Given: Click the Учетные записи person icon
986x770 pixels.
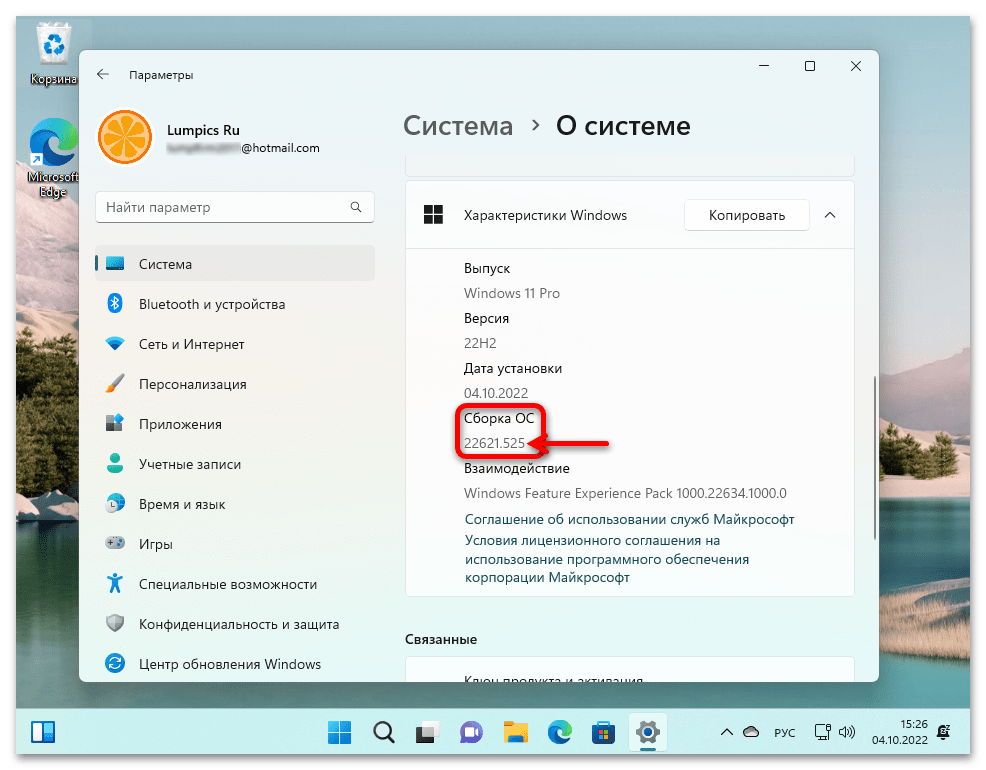Looking at the screenshot, I should pyautogui.click(x=115, y=464).
